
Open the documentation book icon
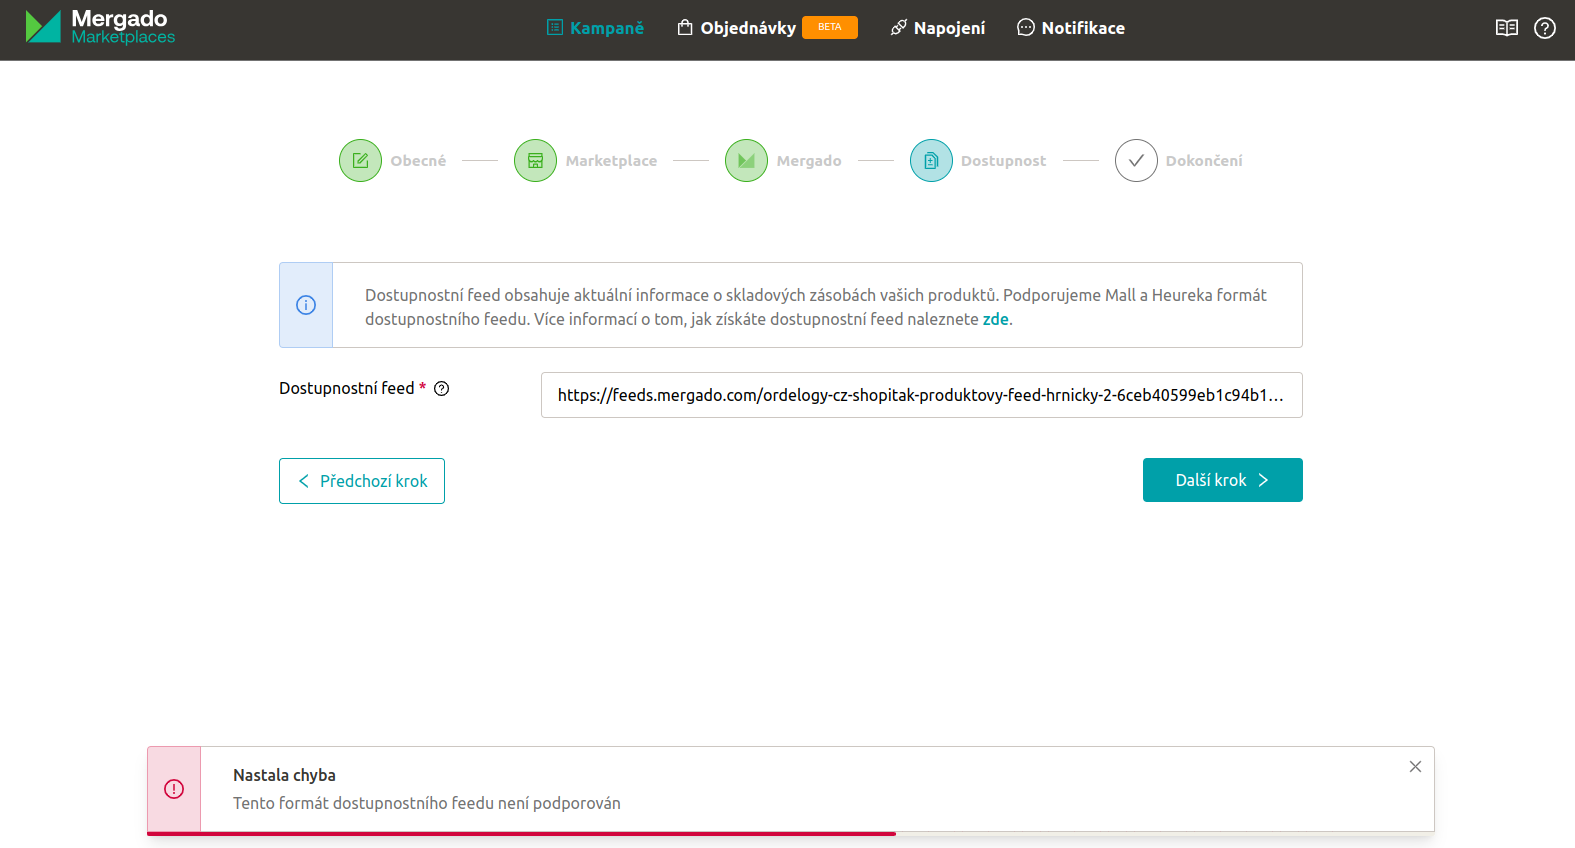[x=1506, y=28]
